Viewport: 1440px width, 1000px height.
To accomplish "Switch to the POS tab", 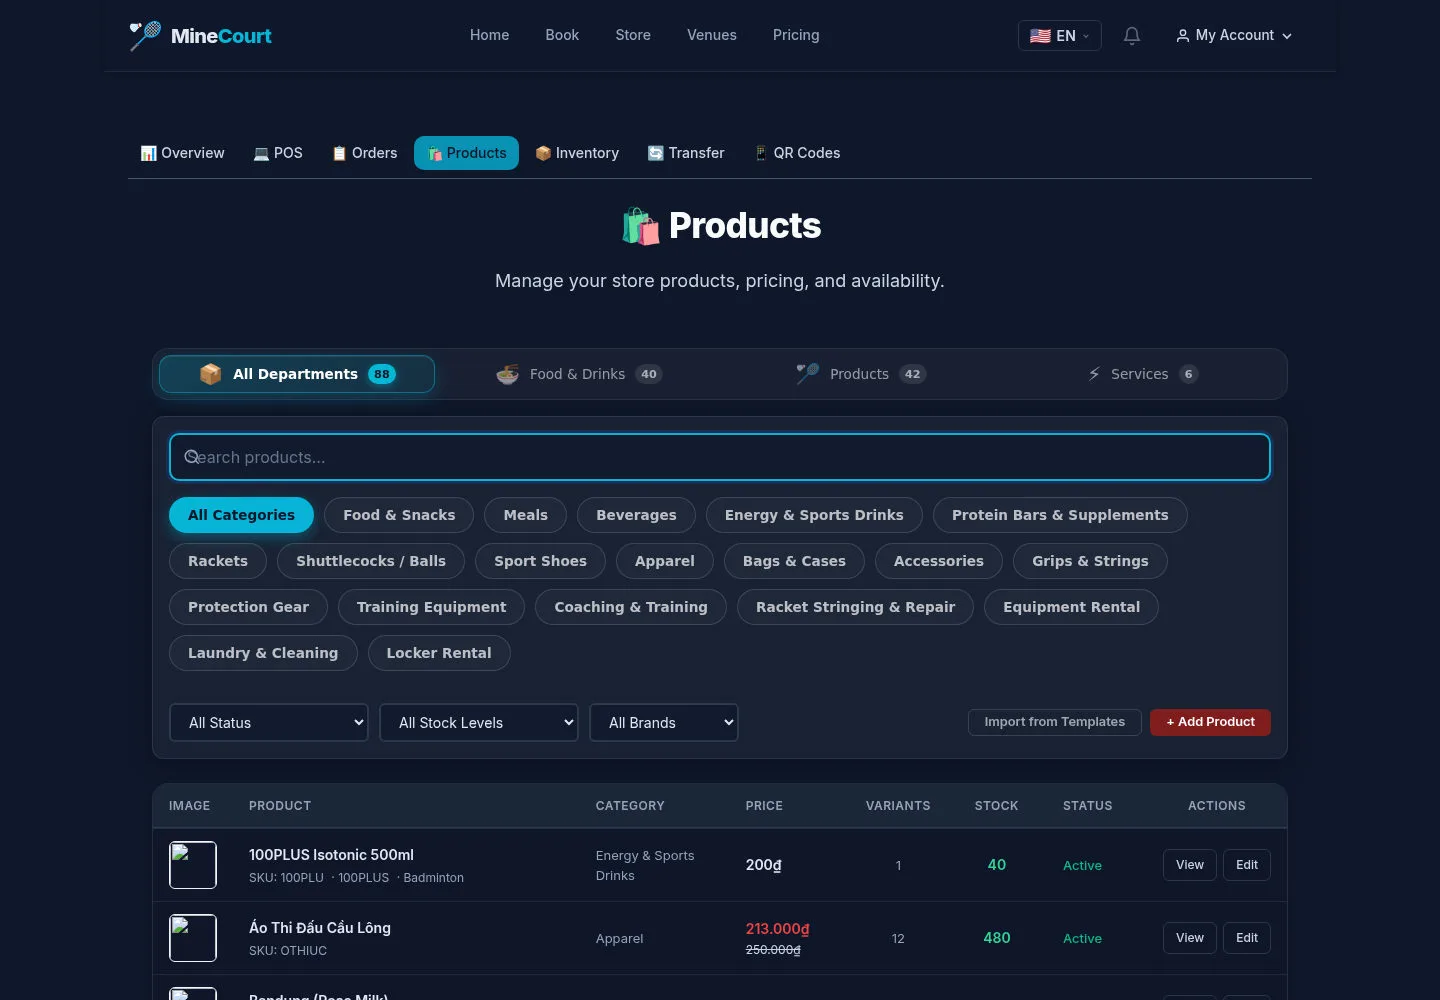I will click(x=278, y=153).
